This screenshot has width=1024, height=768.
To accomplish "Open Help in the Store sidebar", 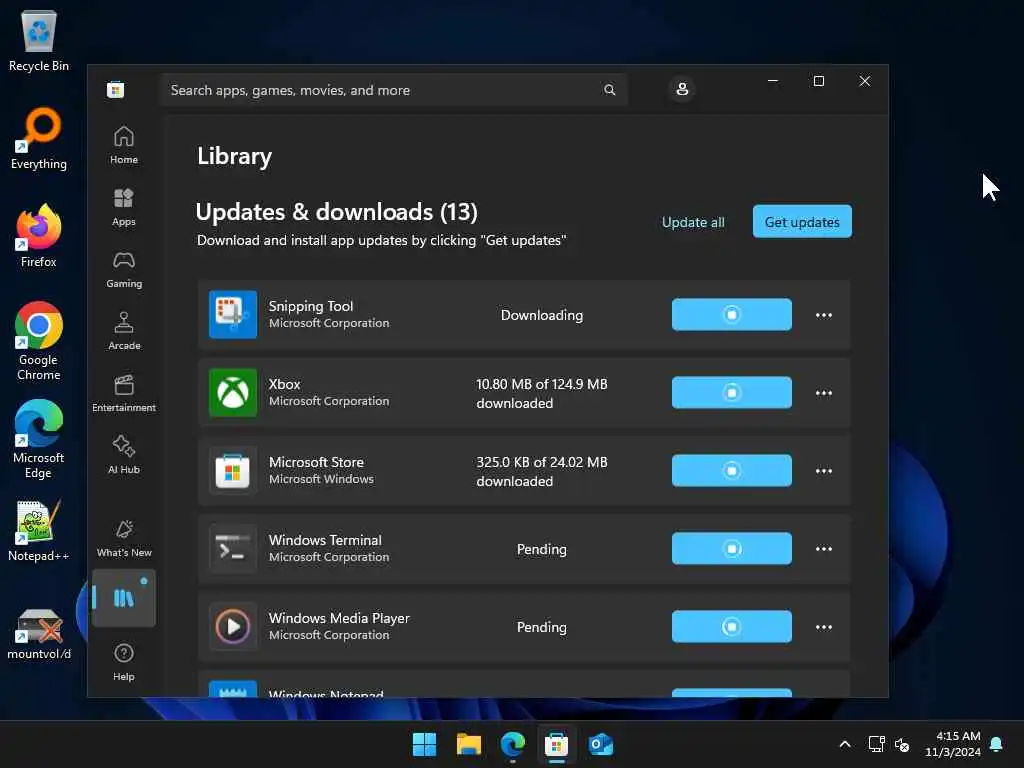I will (123, 662).
